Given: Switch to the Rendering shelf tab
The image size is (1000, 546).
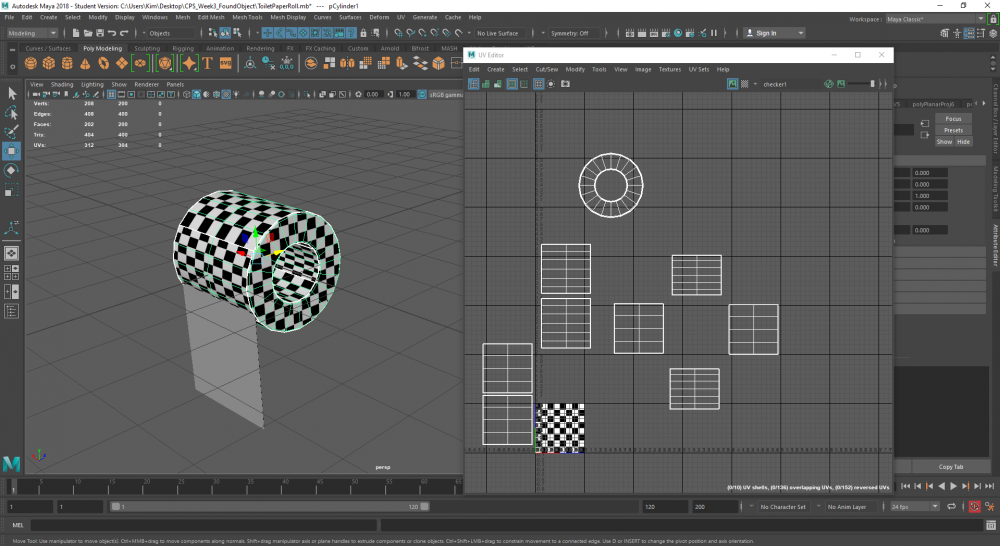Looking at the screenshot, I should click(260, 48).
